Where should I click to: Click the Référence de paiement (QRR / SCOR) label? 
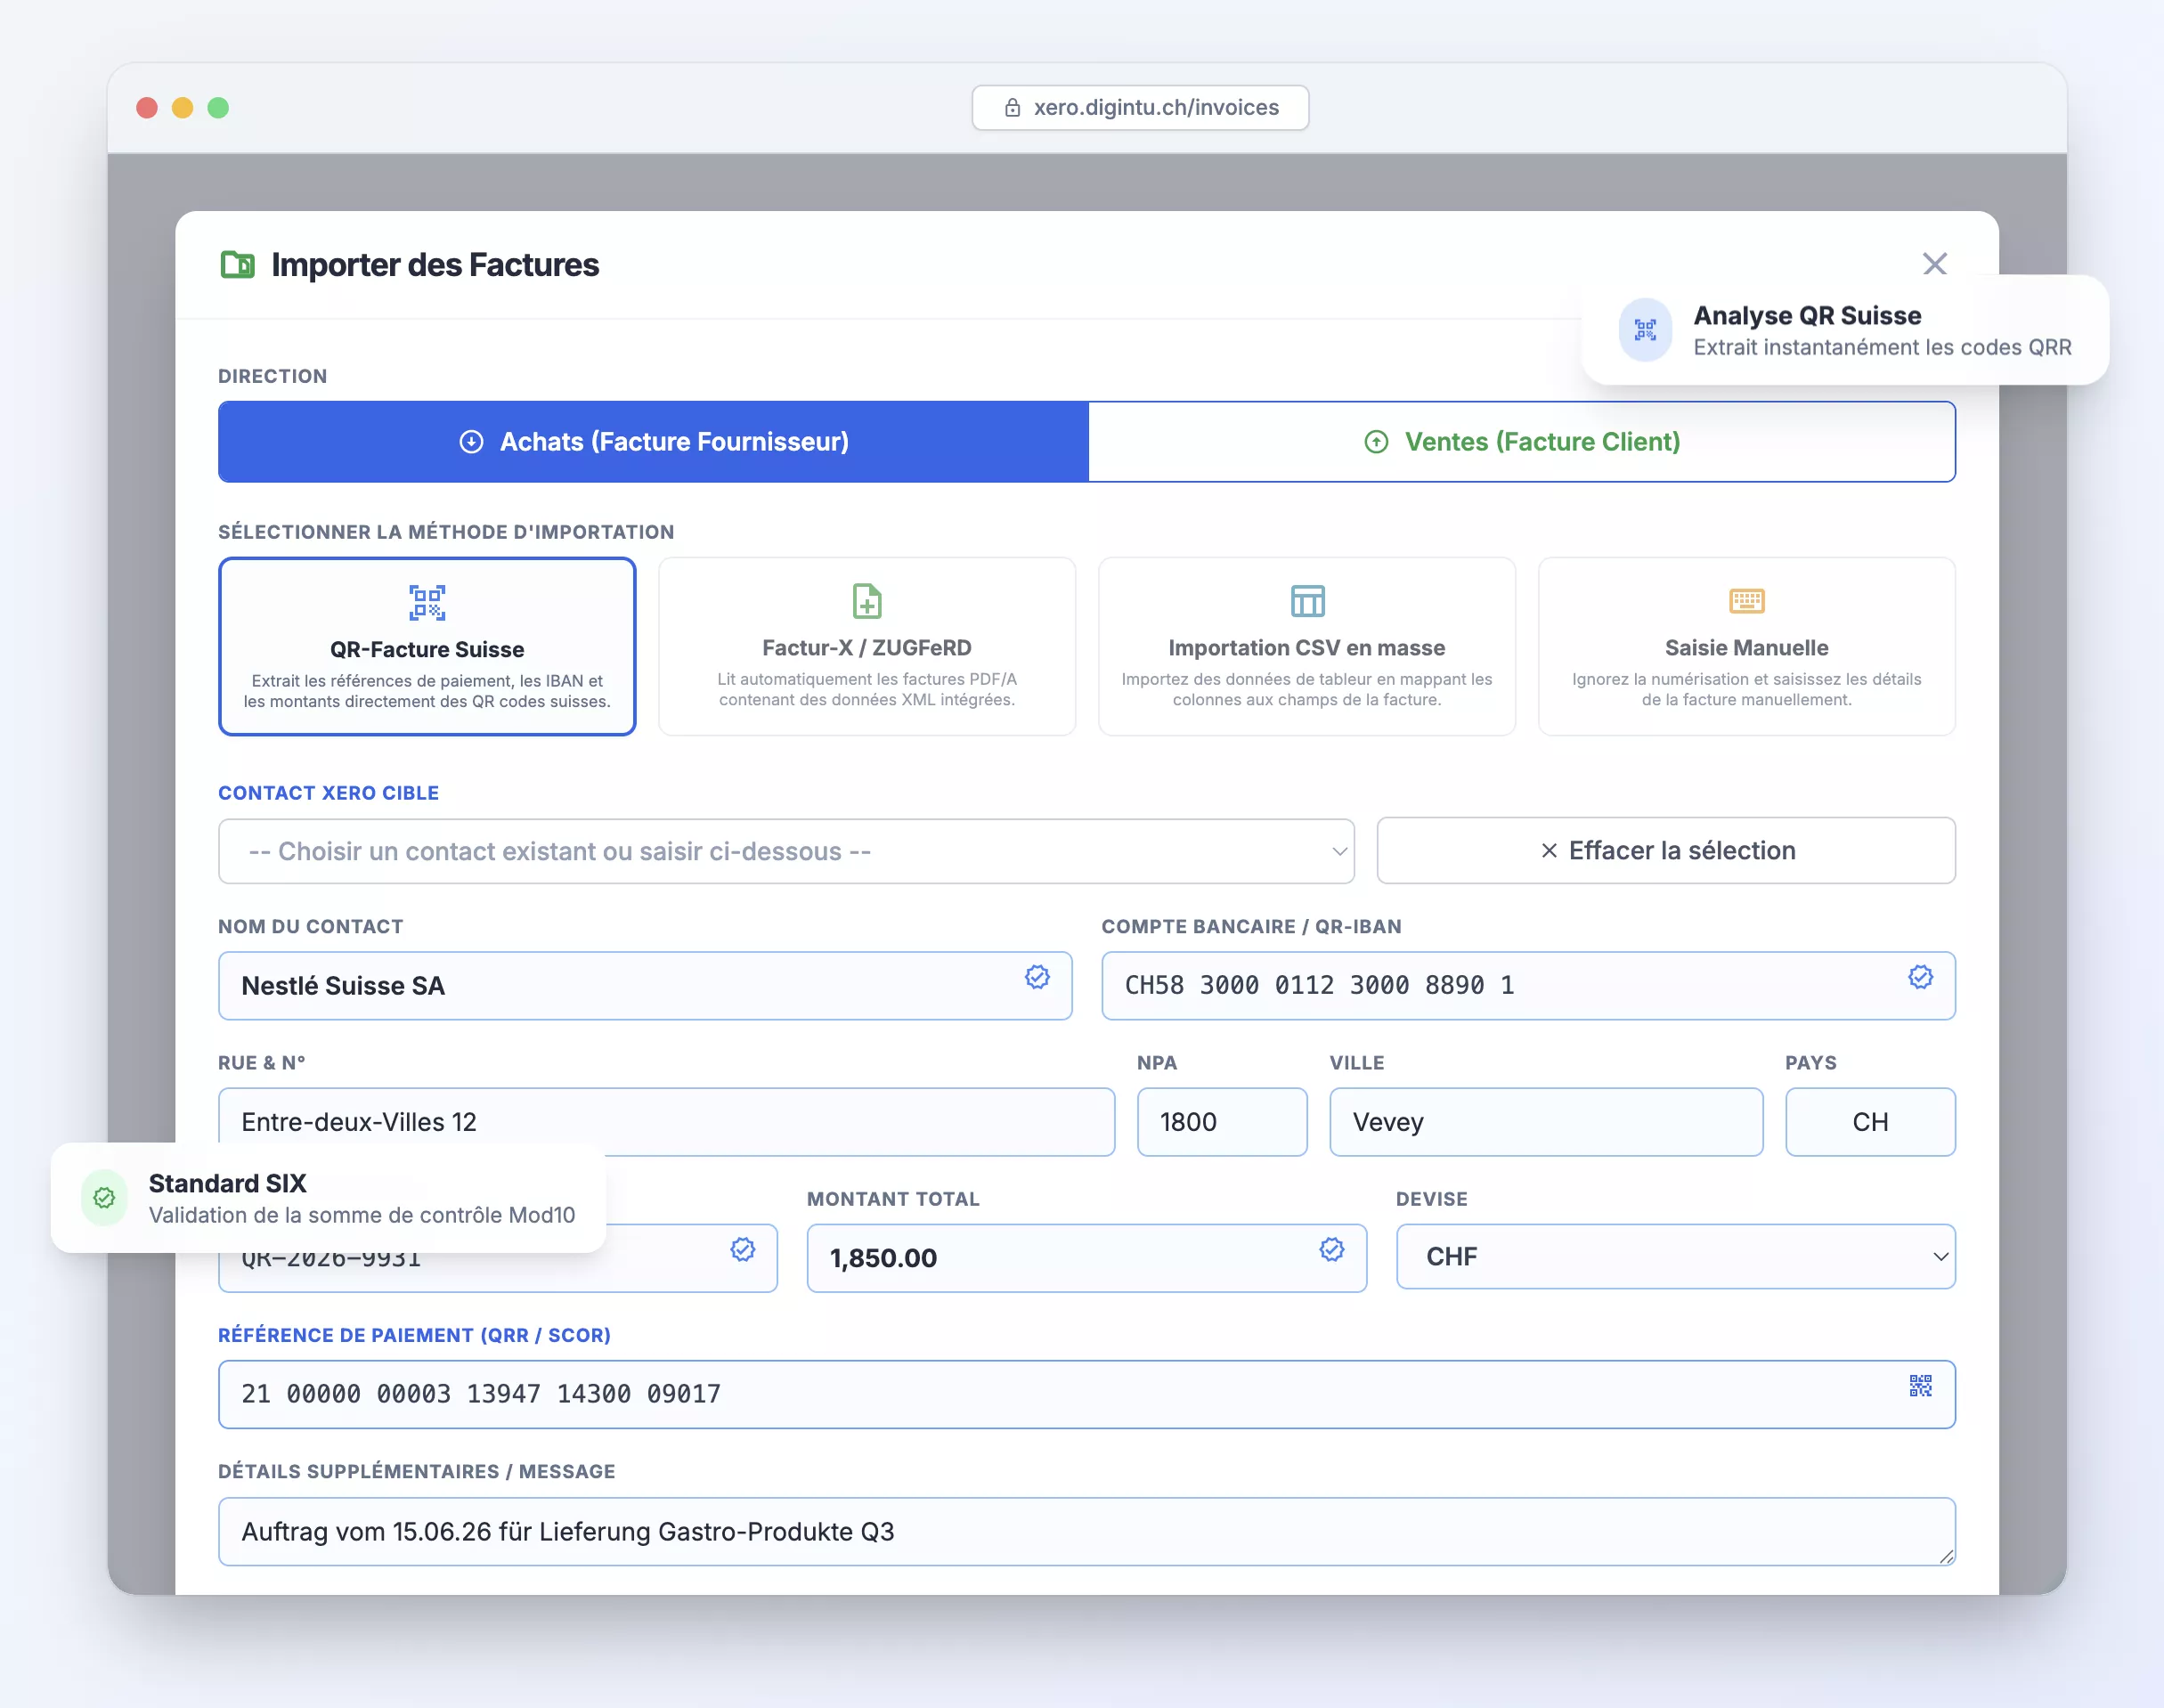tap(414, 1336)
